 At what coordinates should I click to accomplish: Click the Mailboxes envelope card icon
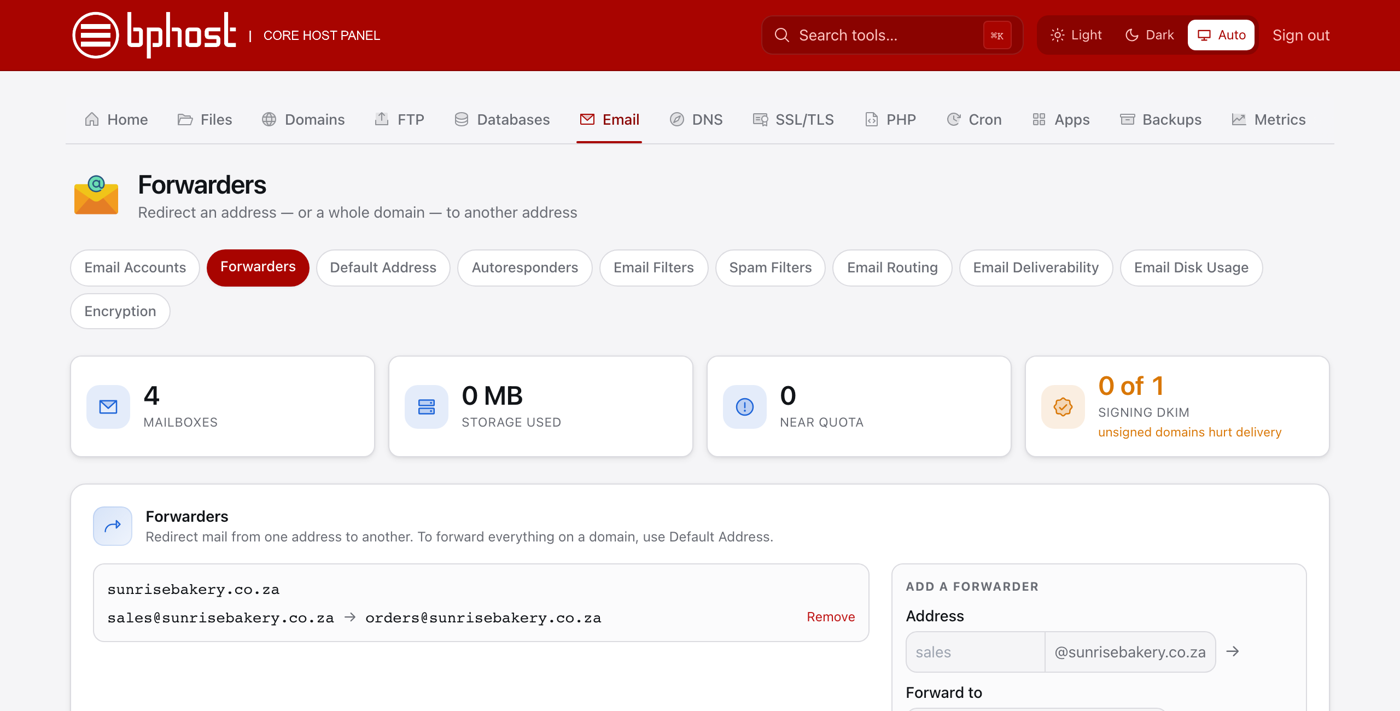tap(108, 407)
